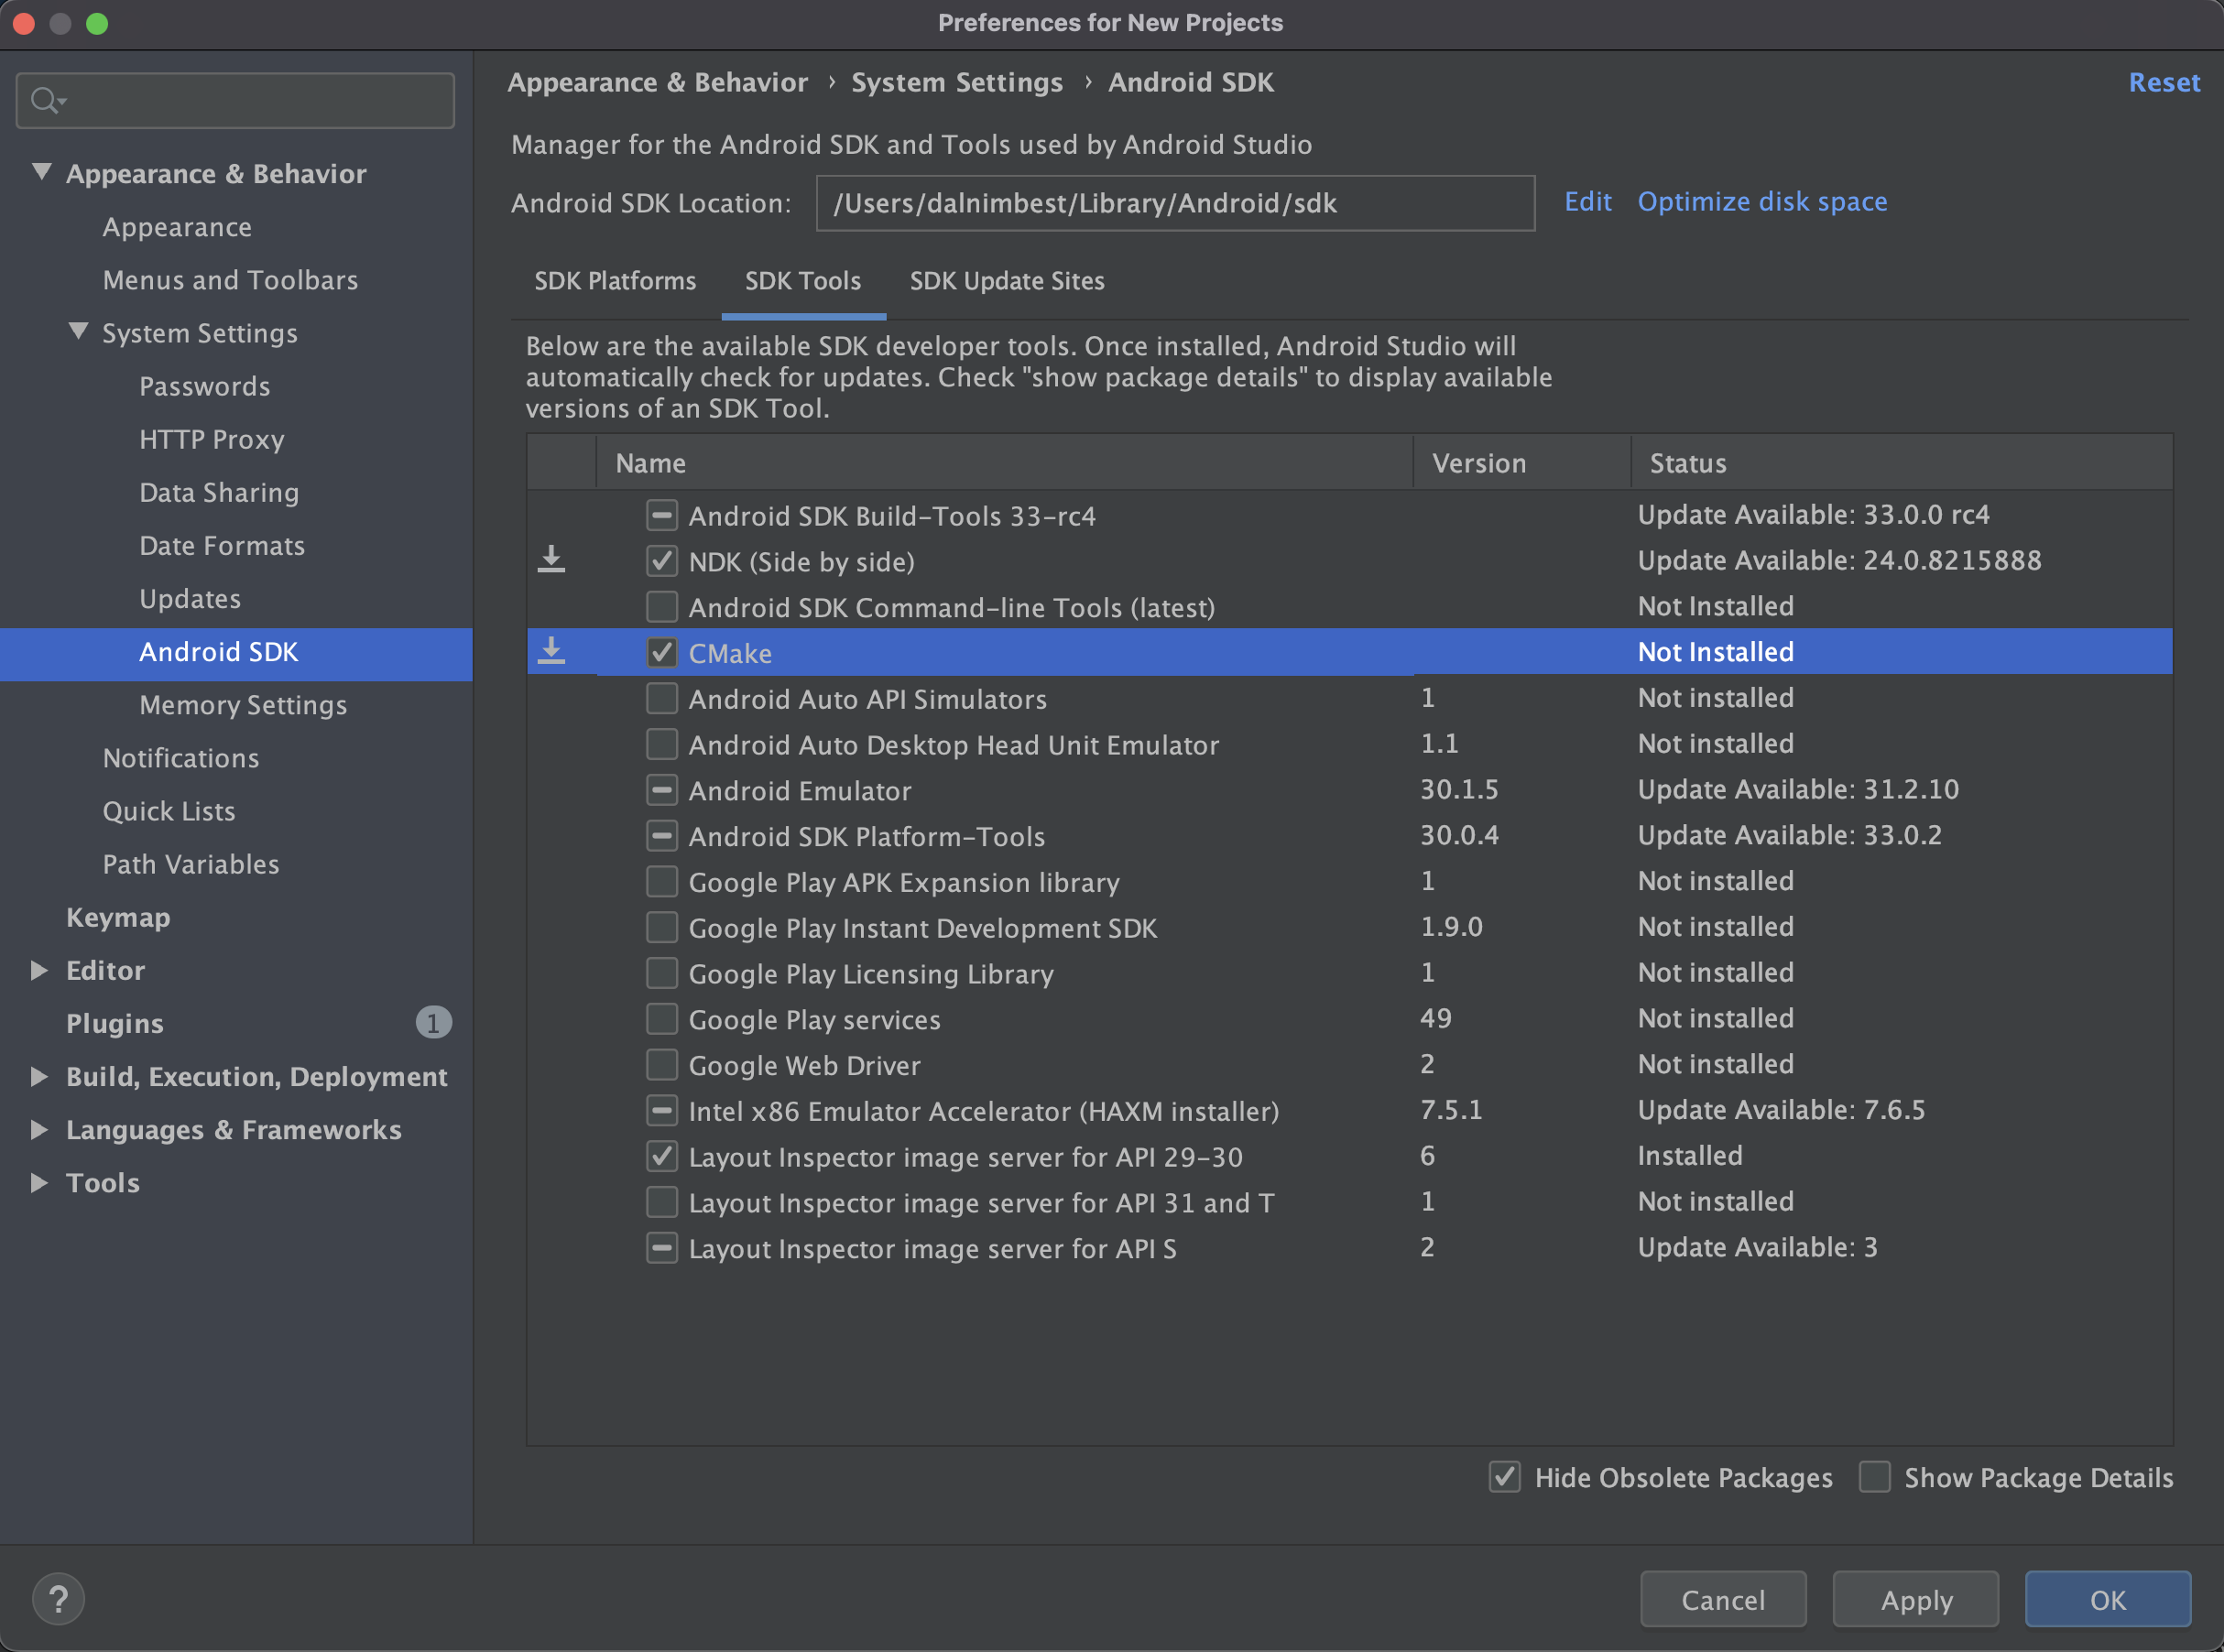Image resolution: width=2224 pixels, height=1652 pixels.
Task: Toggle Android SDK Build-Tools 33-rc4 checkbox
Action: tap(662, 515)
